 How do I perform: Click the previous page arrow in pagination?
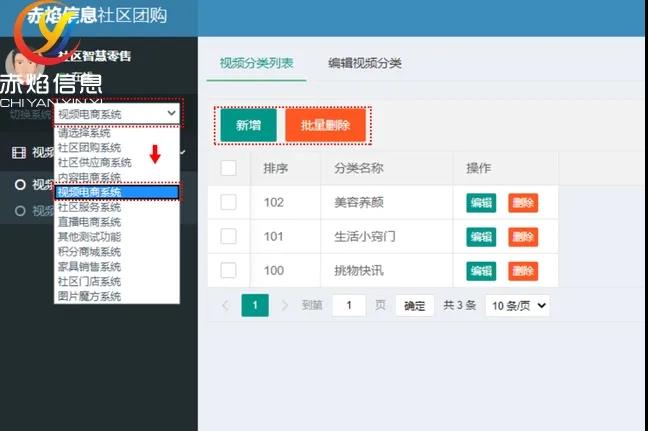pyautogui.click(x=225, y=306)
